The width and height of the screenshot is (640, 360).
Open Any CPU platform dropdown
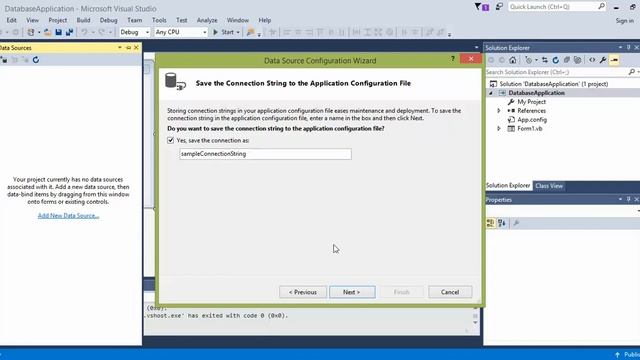click(204, 32)
